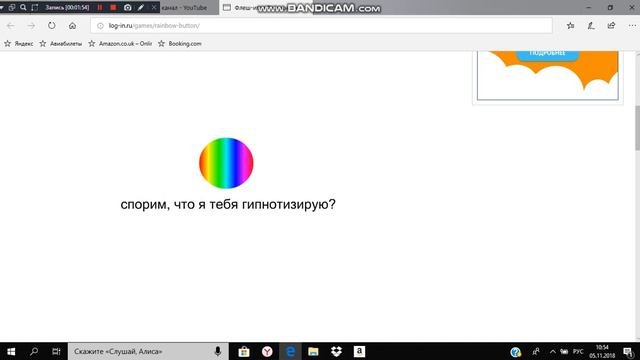This screenshot has height=360, width=640.
Task: Click the help question-mark tray icon
Action: (516, 351)
